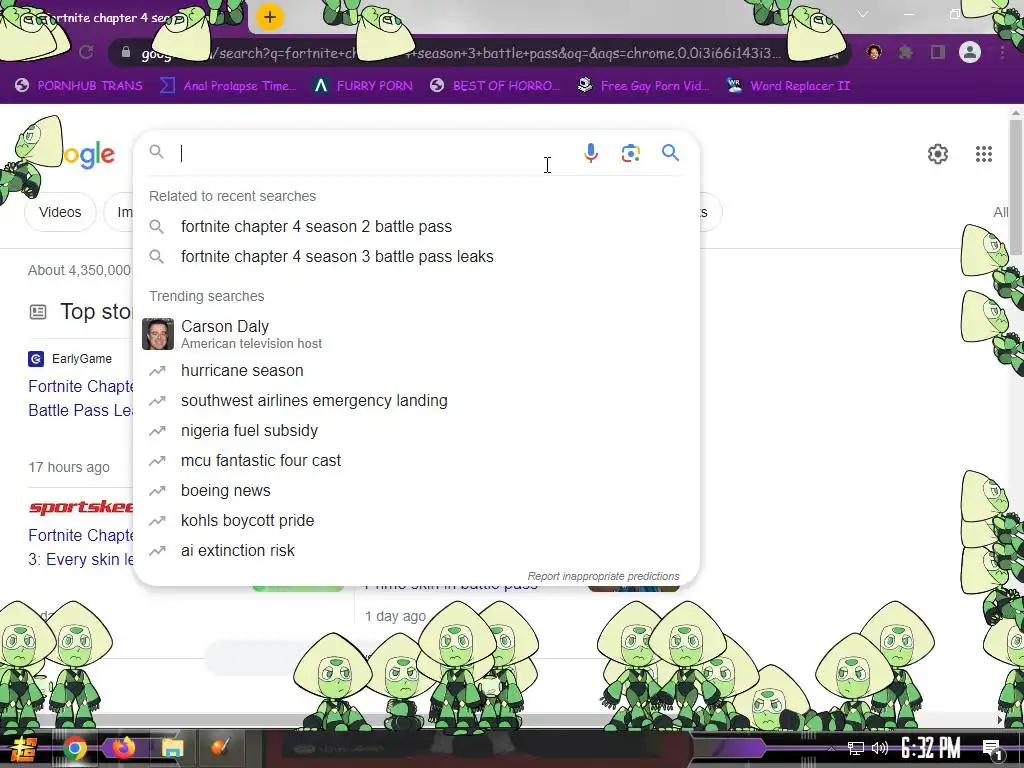Click the '17 hours ago' timestamp
1024x768 pixels.
pos(69,467)
